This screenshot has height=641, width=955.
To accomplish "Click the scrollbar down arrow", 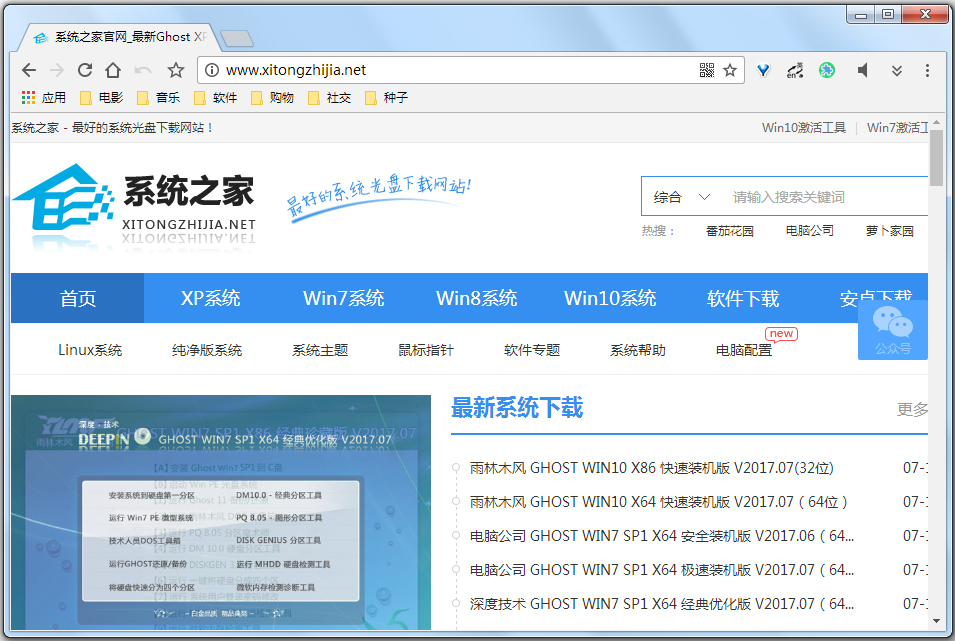I will coord(936,622).
